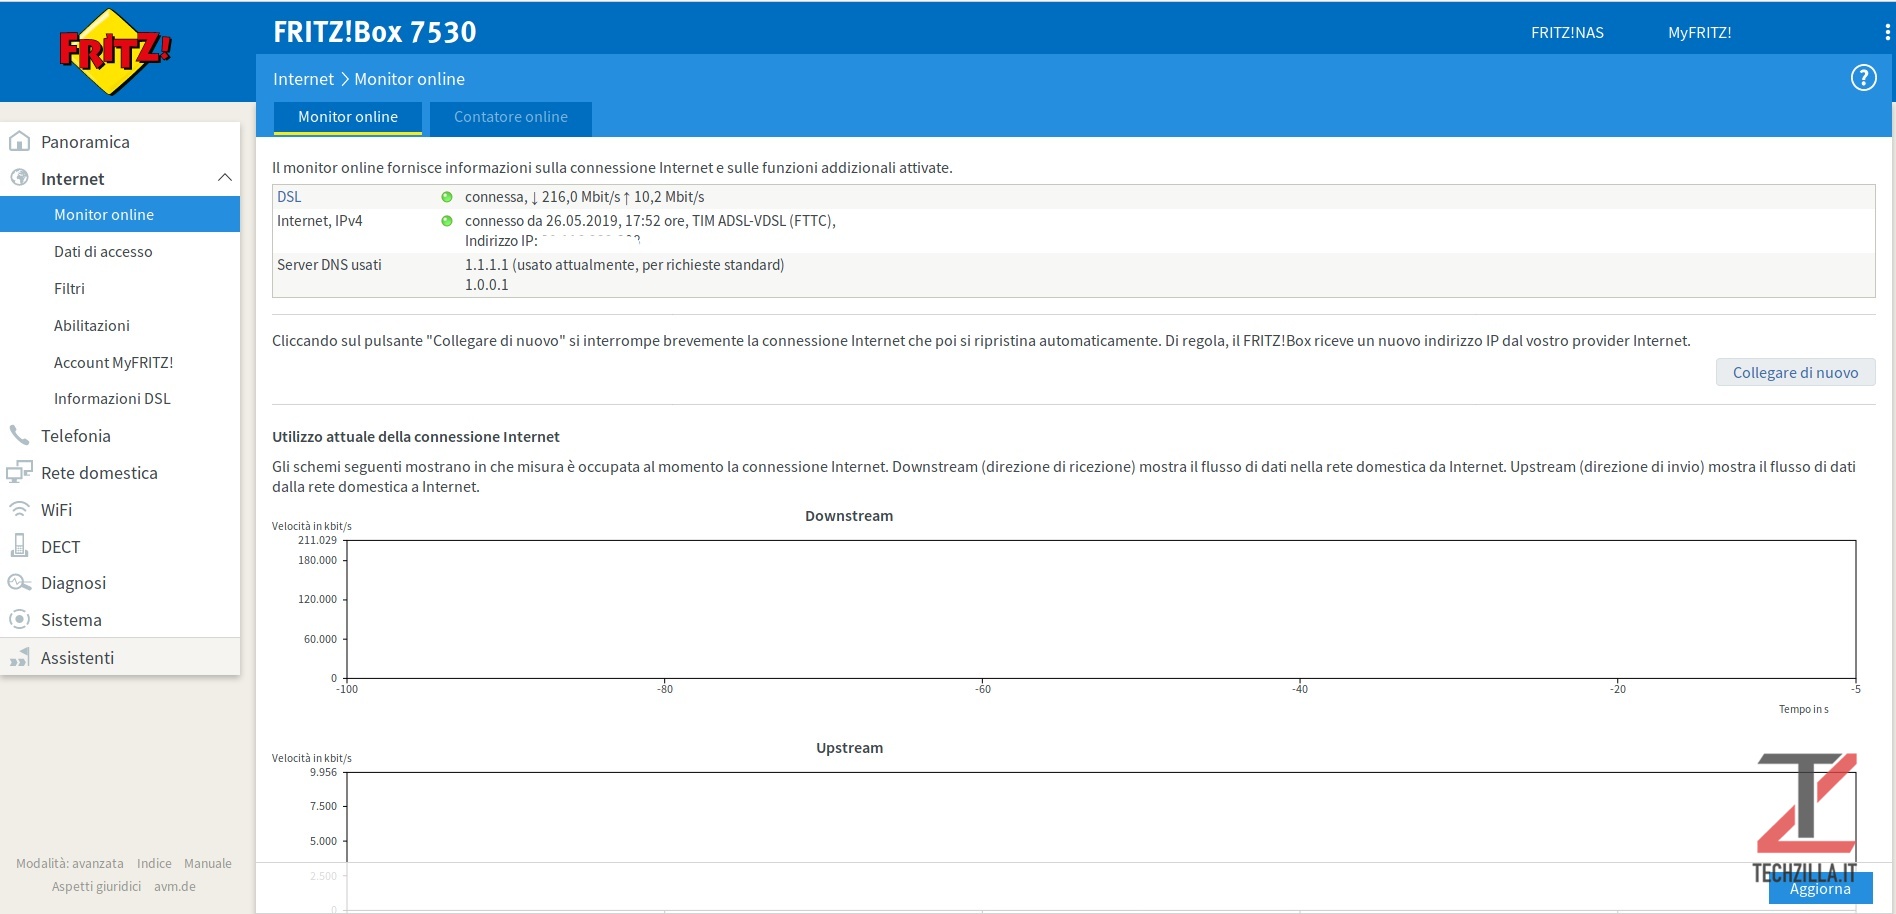Click the DECT handset icon
Viewport: 1896px width, 914px height.
[x=19, y=546]
